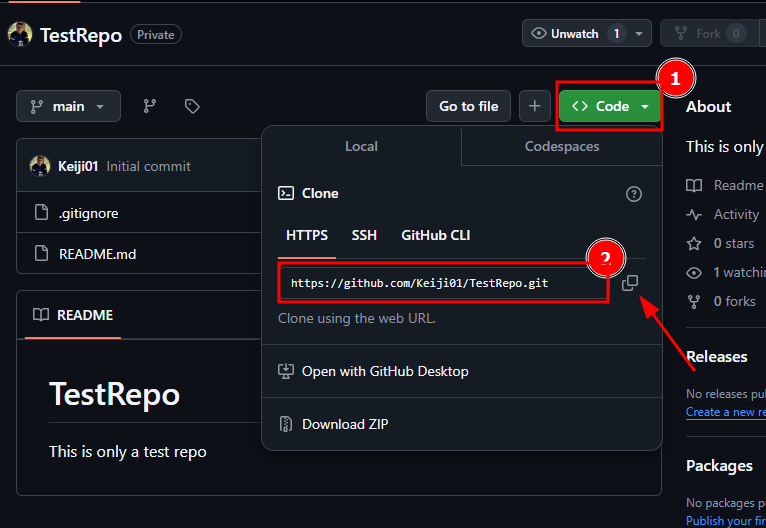Click the Go to file button
Screen dimensions: 766x528
coord(468,106)
